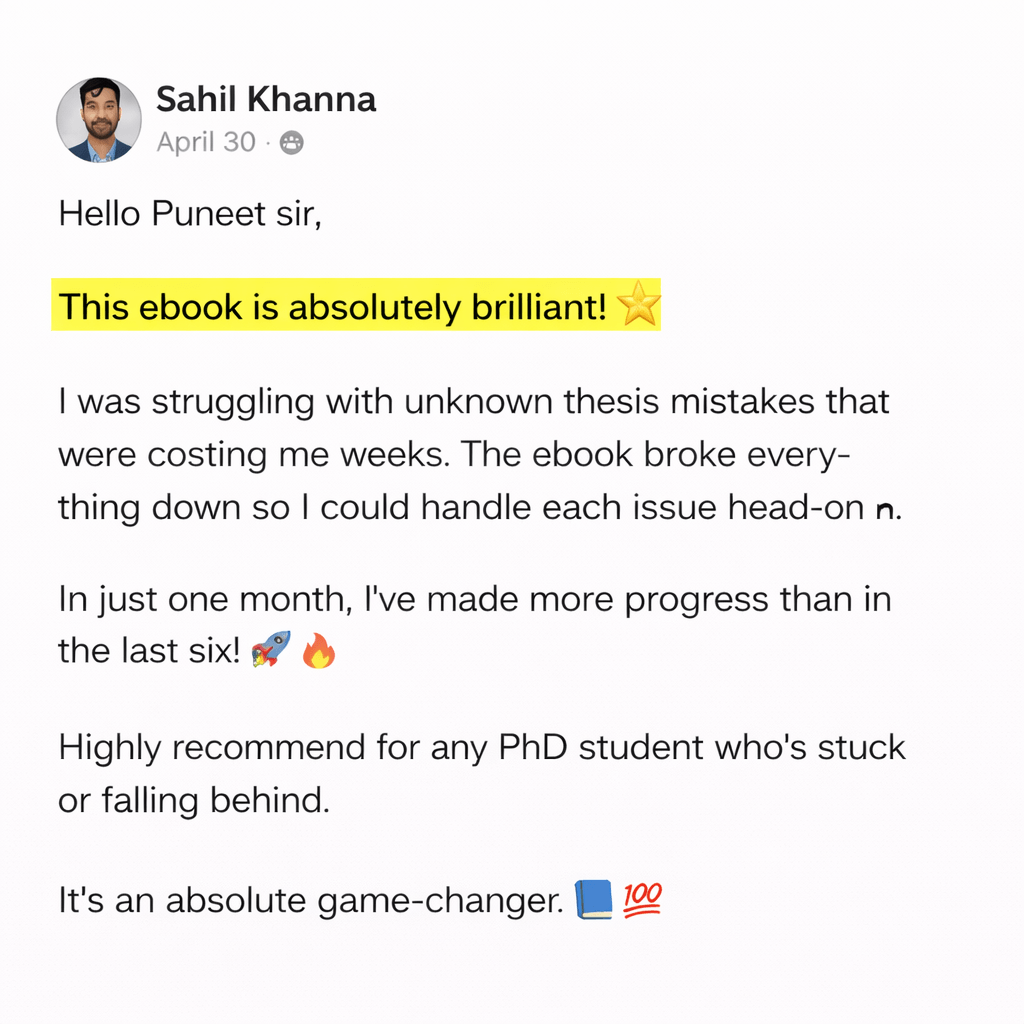Click the line "In just one month"
This screenshot has width=1024, height=1024.
tap(474, 600)
